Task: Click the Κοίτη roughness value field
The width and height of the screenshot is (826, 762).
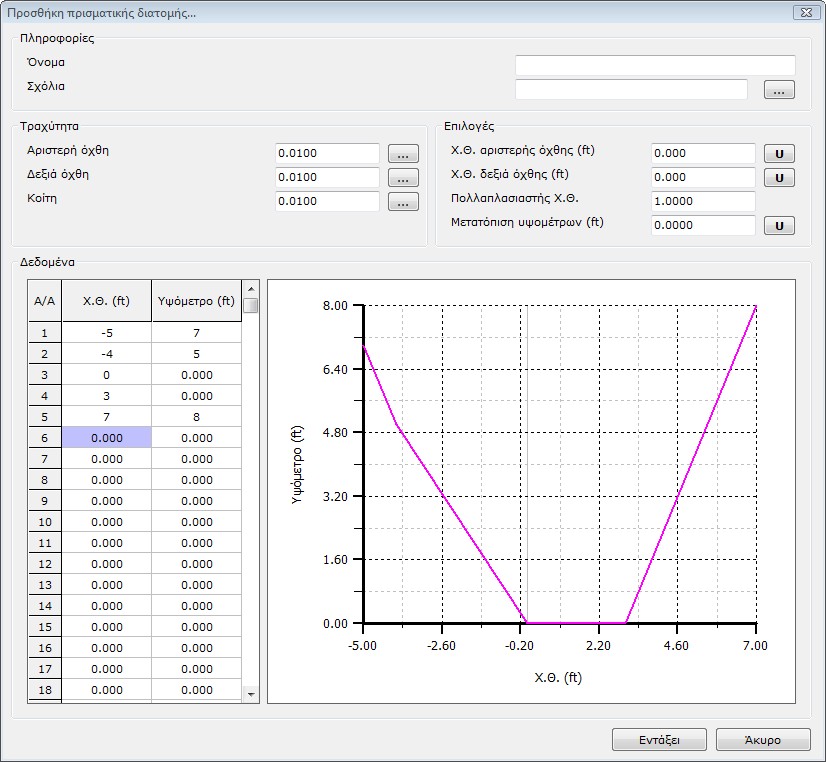Action: [x=327, y=202]
